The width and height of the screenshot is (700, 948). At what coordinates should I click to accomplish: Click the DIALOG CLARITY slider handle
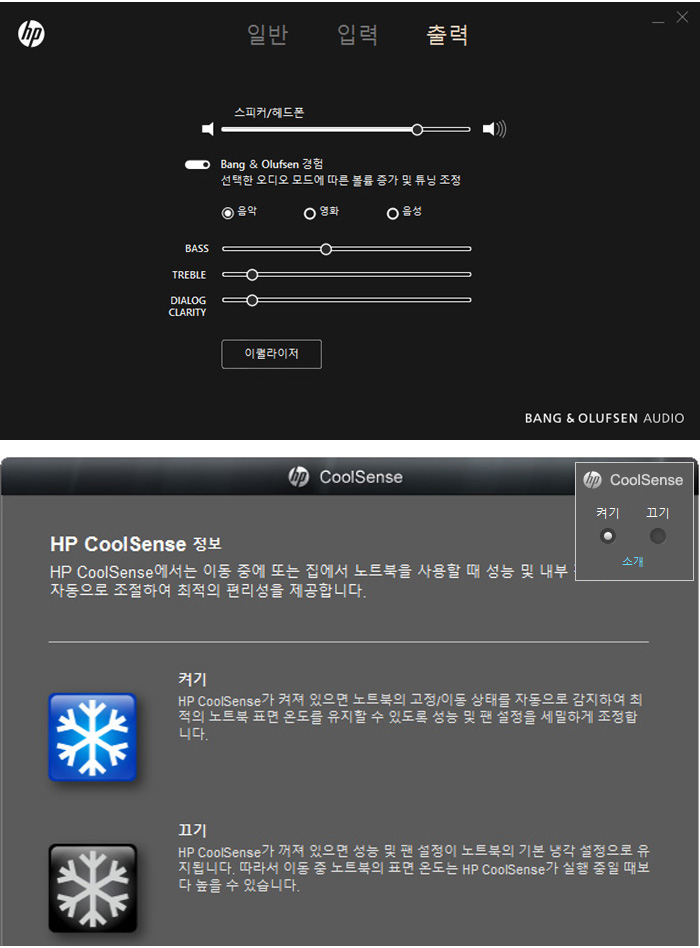[x=252, y=300]
